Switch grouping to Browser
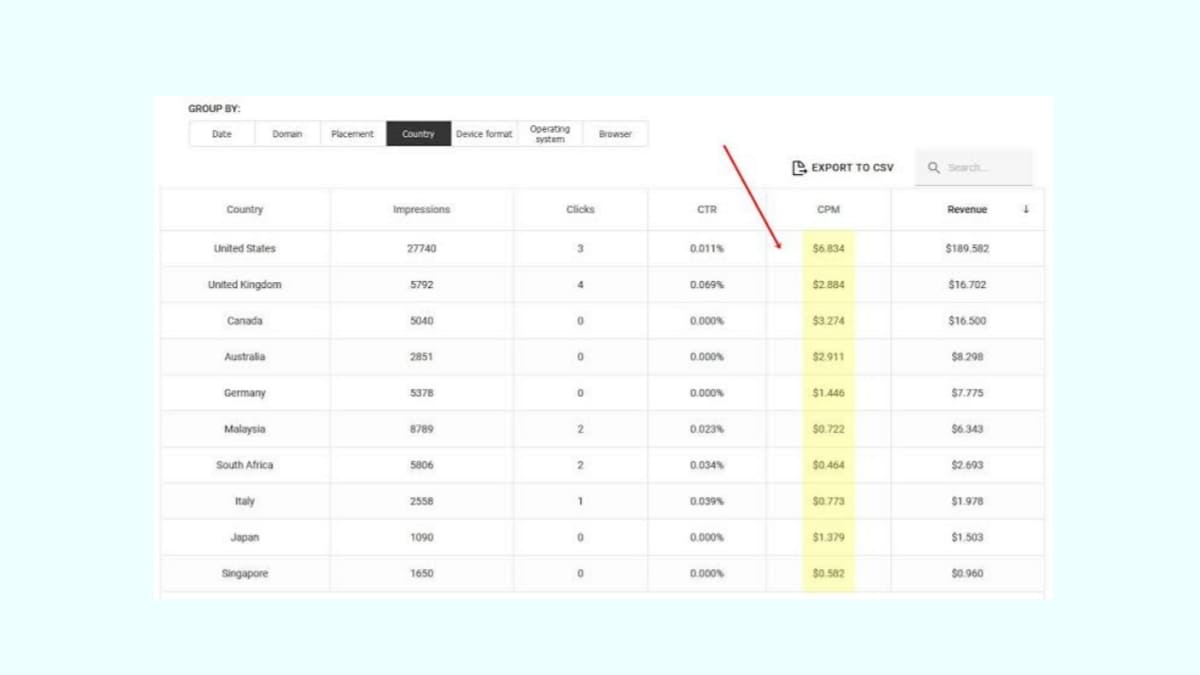The image size is (1200, 675). pos(615,133)
